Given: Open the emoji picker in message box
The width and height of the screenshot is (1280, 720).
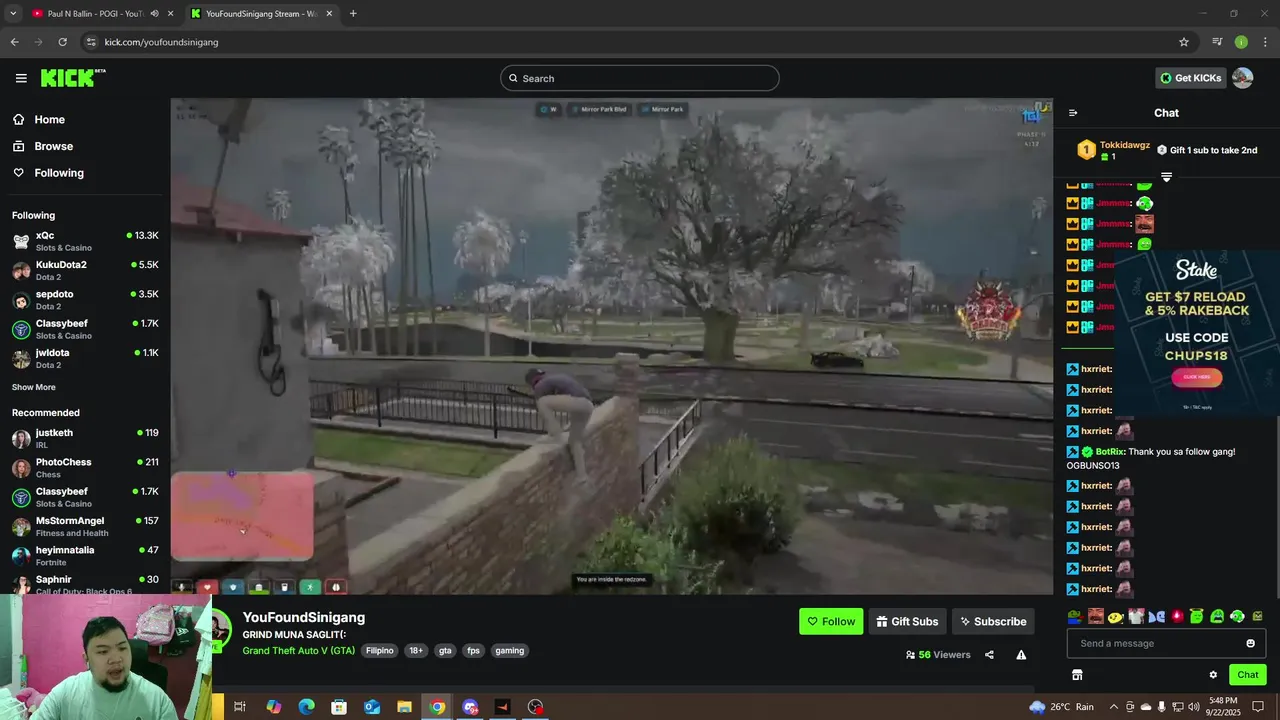Looking at the screenshot, I should 1250,643.
